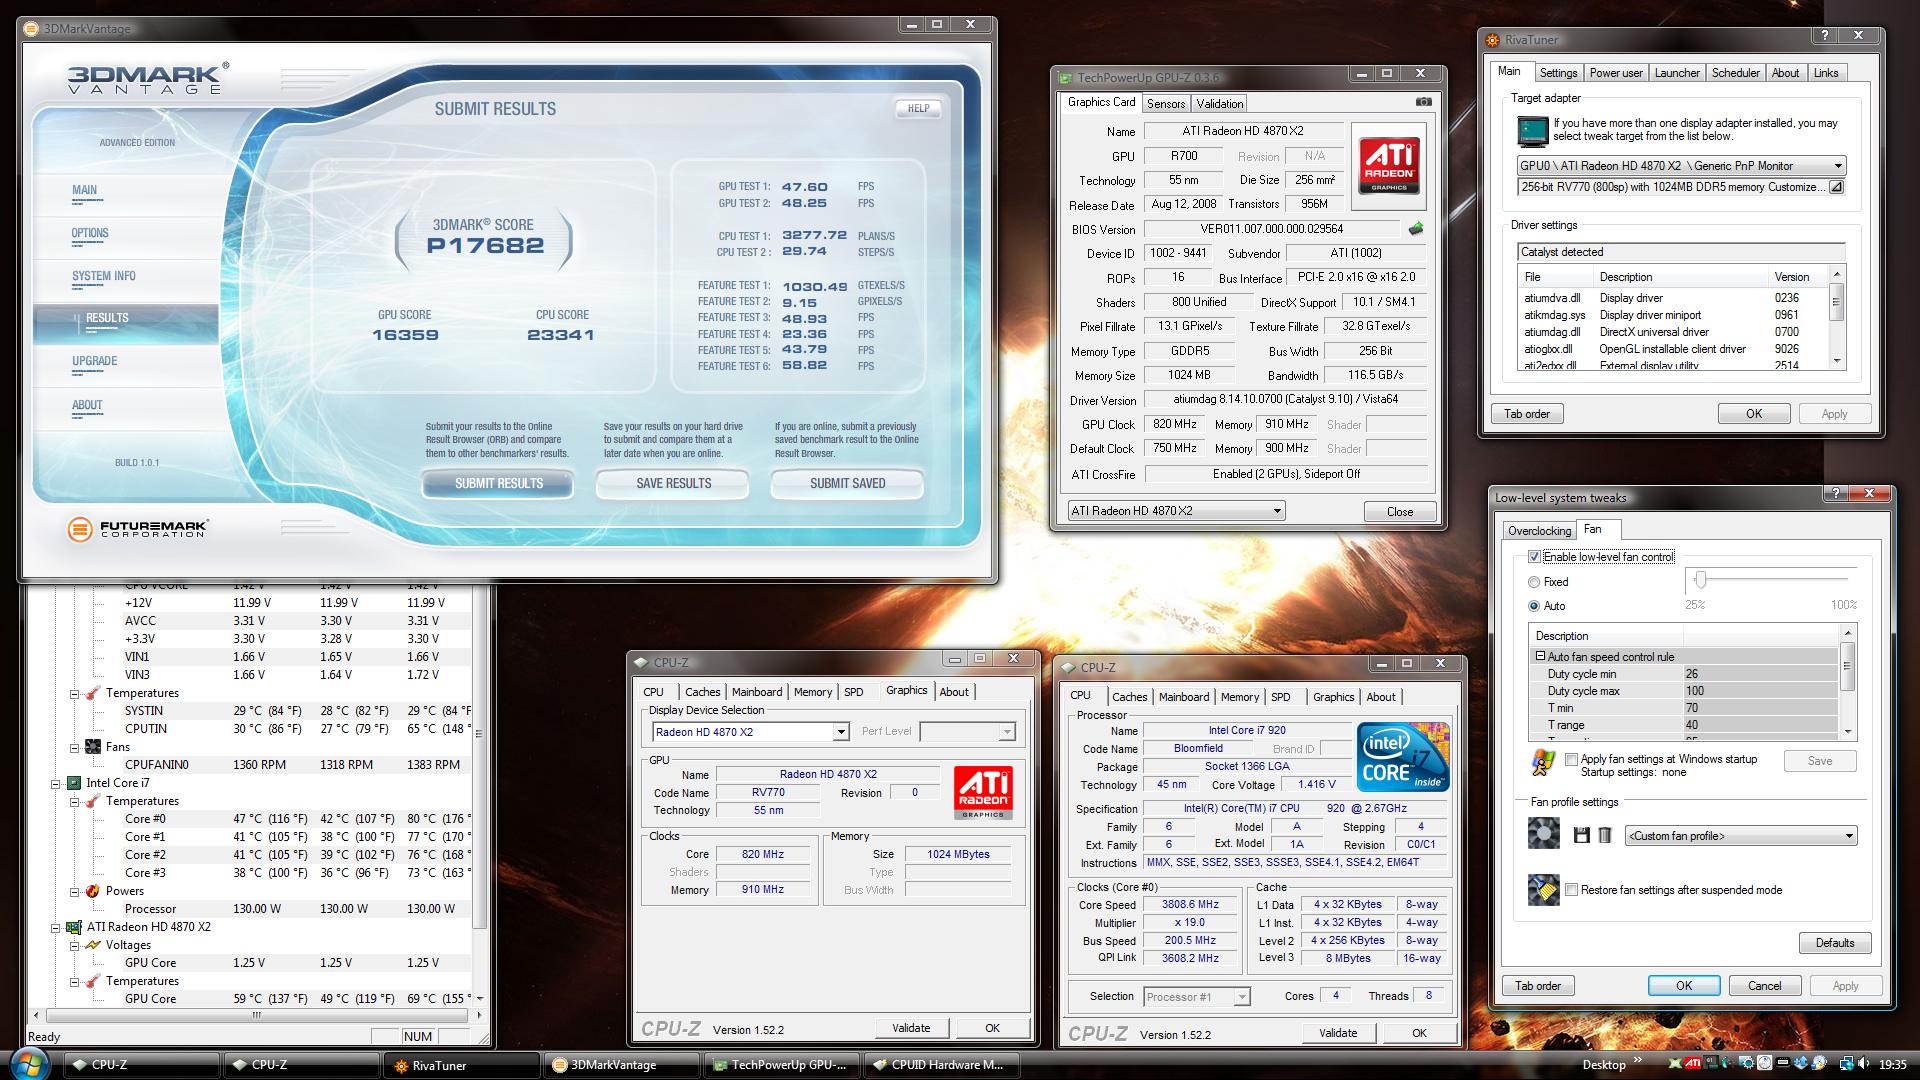Viewport: 1920px width, 1080px height.
Task: Open RivaTuner Power user tab
Action: tap(1616, 73)
